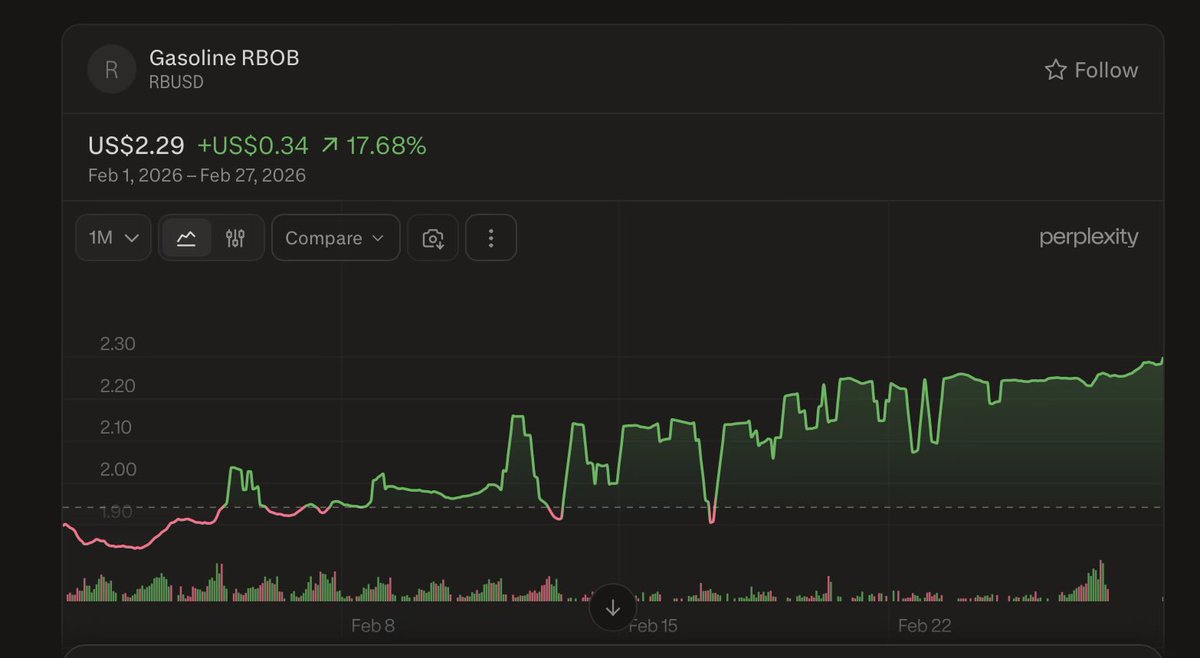Image resolution: width=1200 pixels, height=658 pixels.
Task: Click the Feb 22 axis label
Action: pyautogui.click(x=925, y=626)
